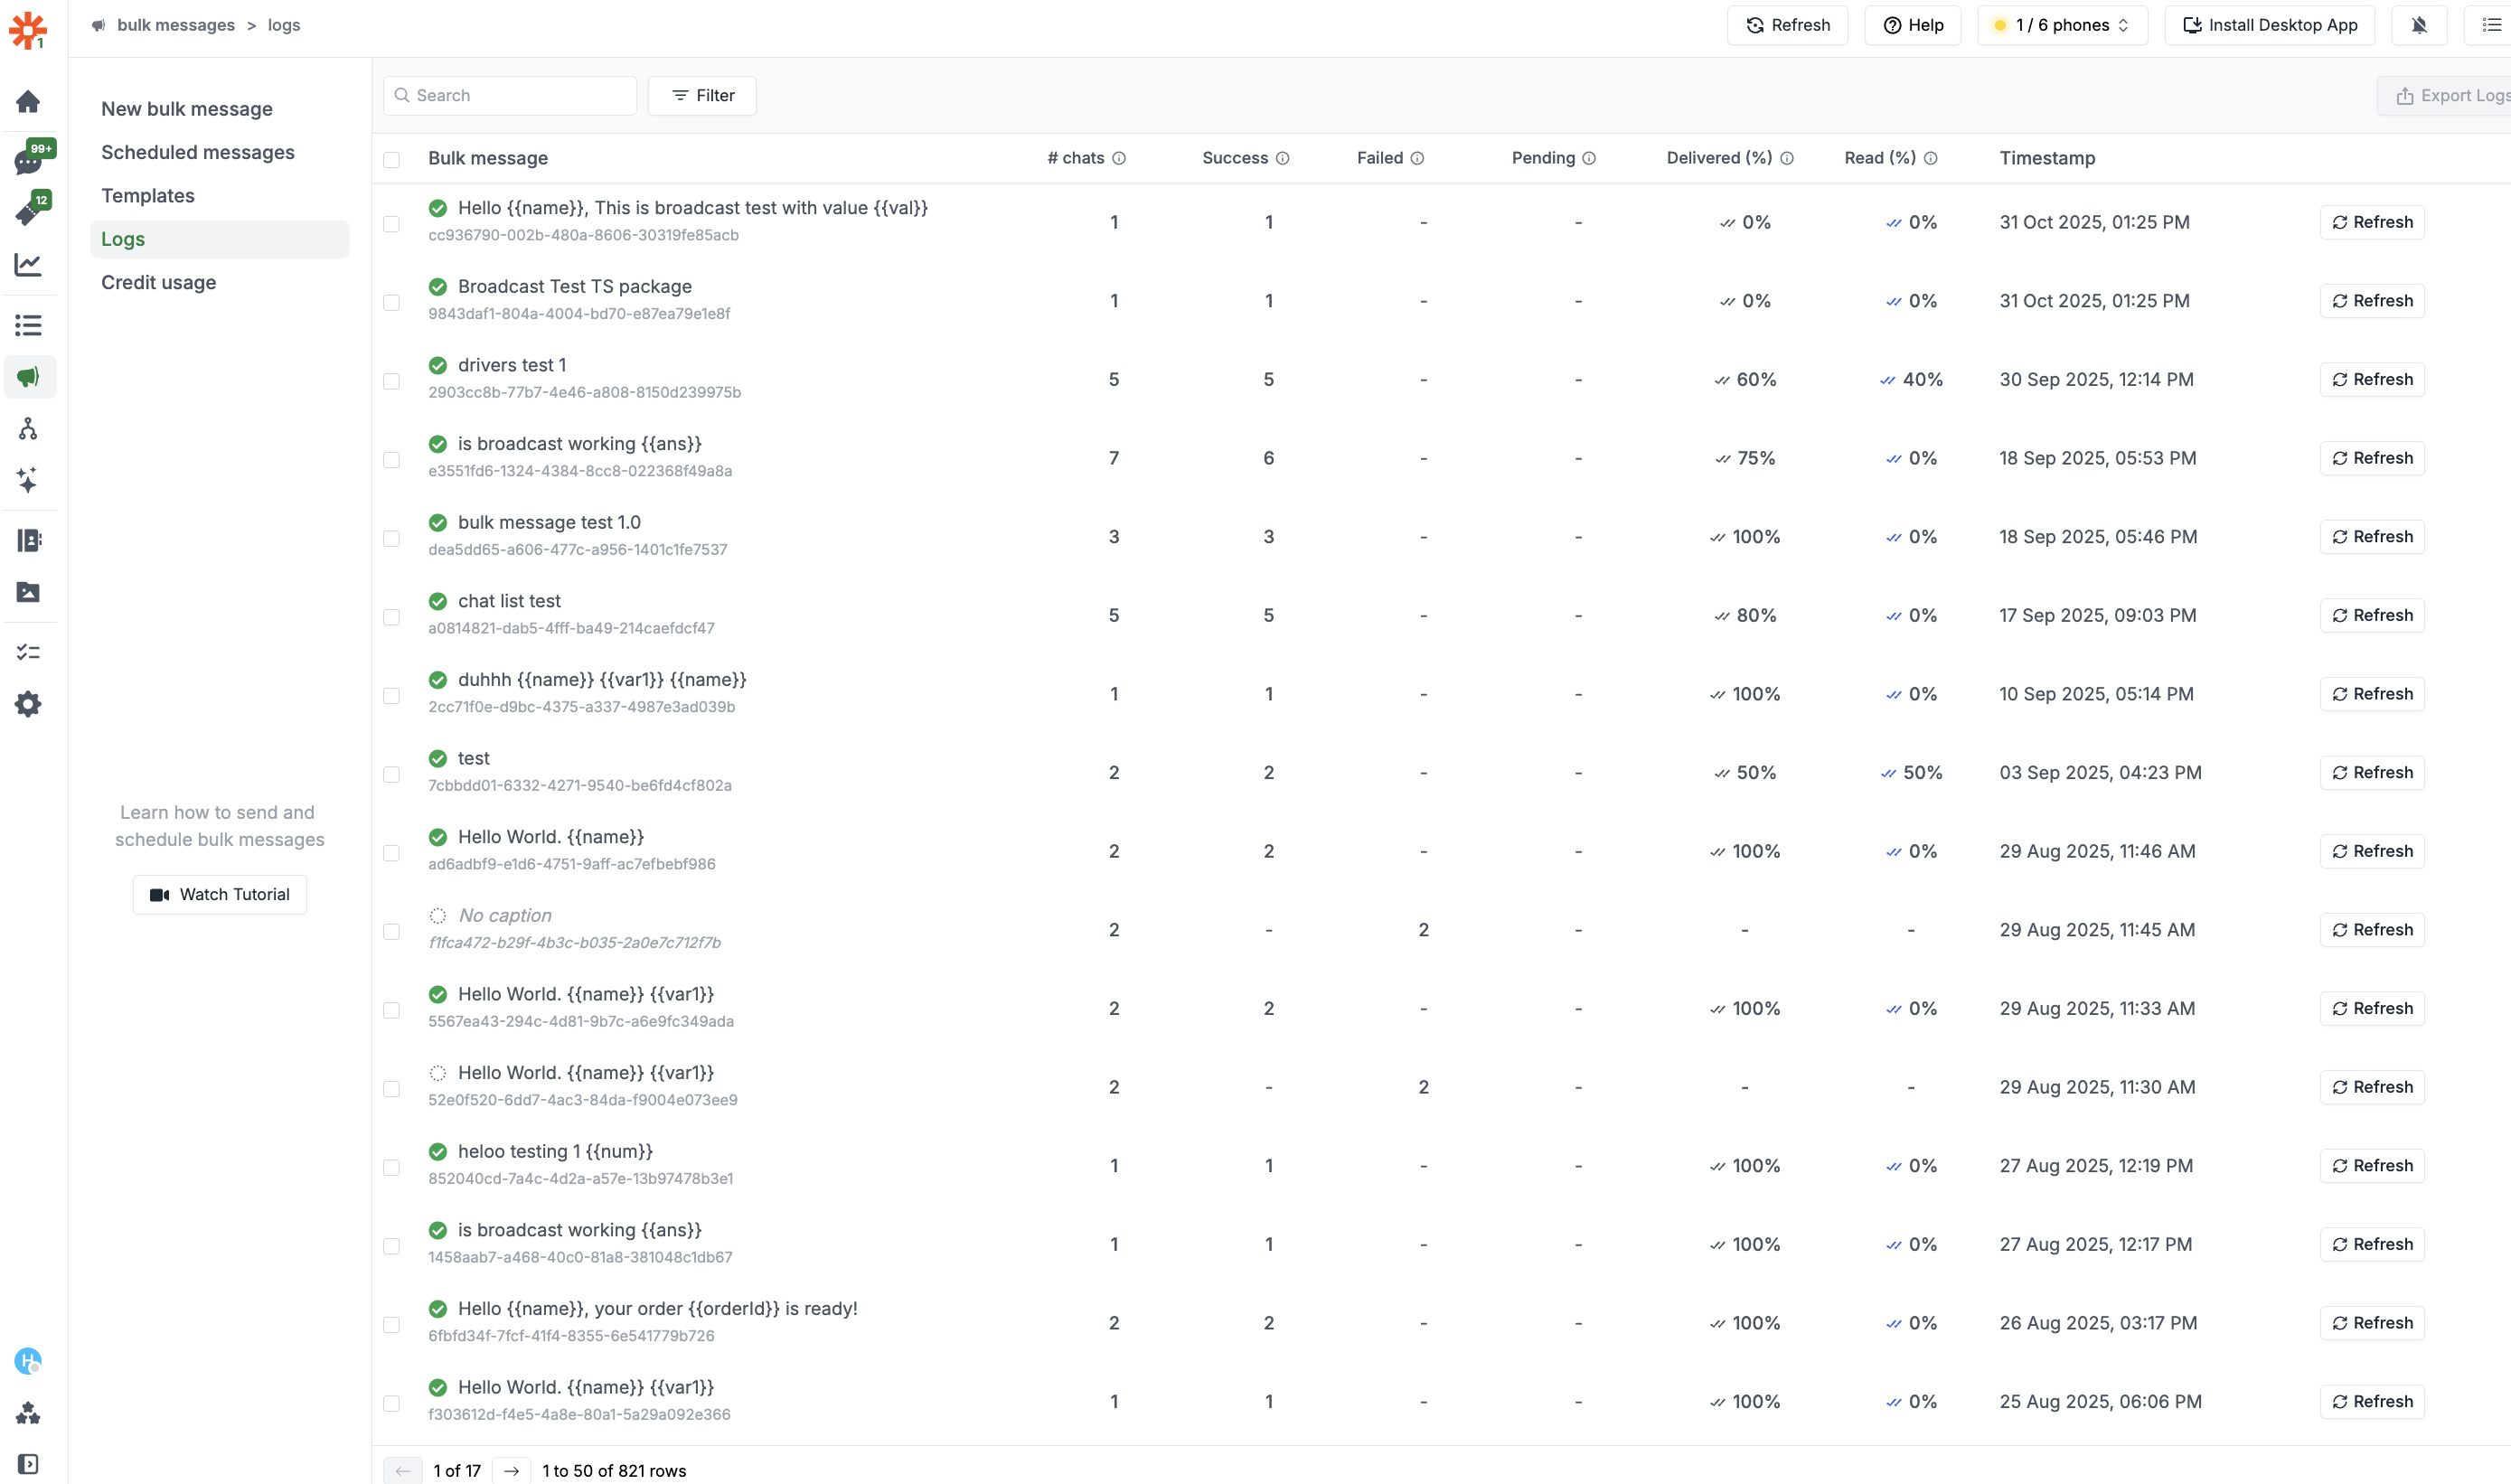Open the AI sparkle icon in sidebar

[28, 480]
